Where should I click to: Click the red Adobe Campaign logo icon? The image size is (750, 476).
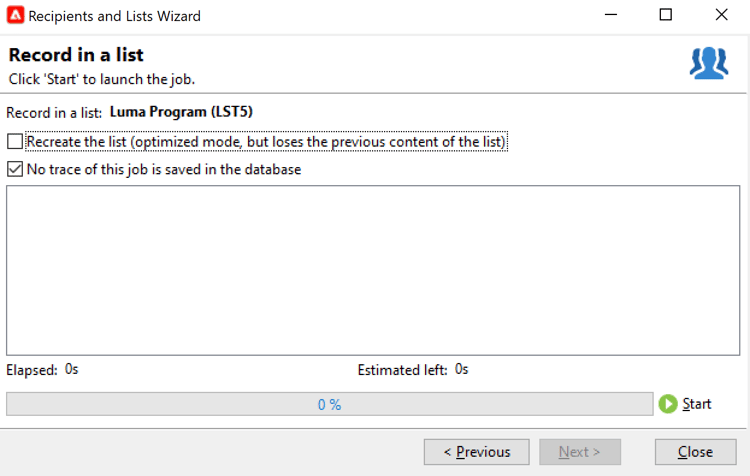click(15, 15)
